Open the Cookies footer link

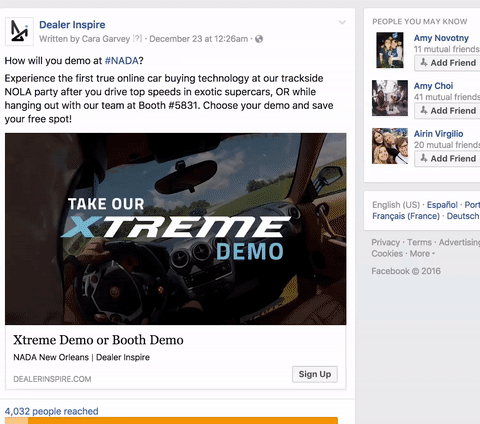click(387, 254)
